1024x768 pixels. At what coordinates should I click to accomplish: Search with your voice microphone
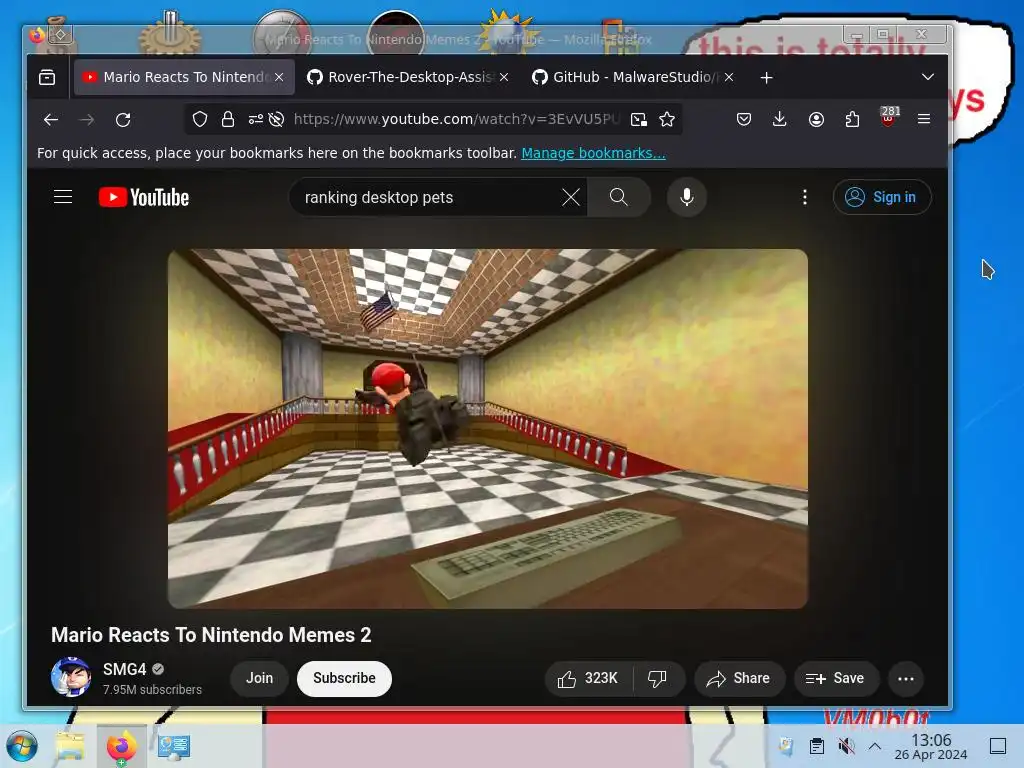click(x=686, y=197)
